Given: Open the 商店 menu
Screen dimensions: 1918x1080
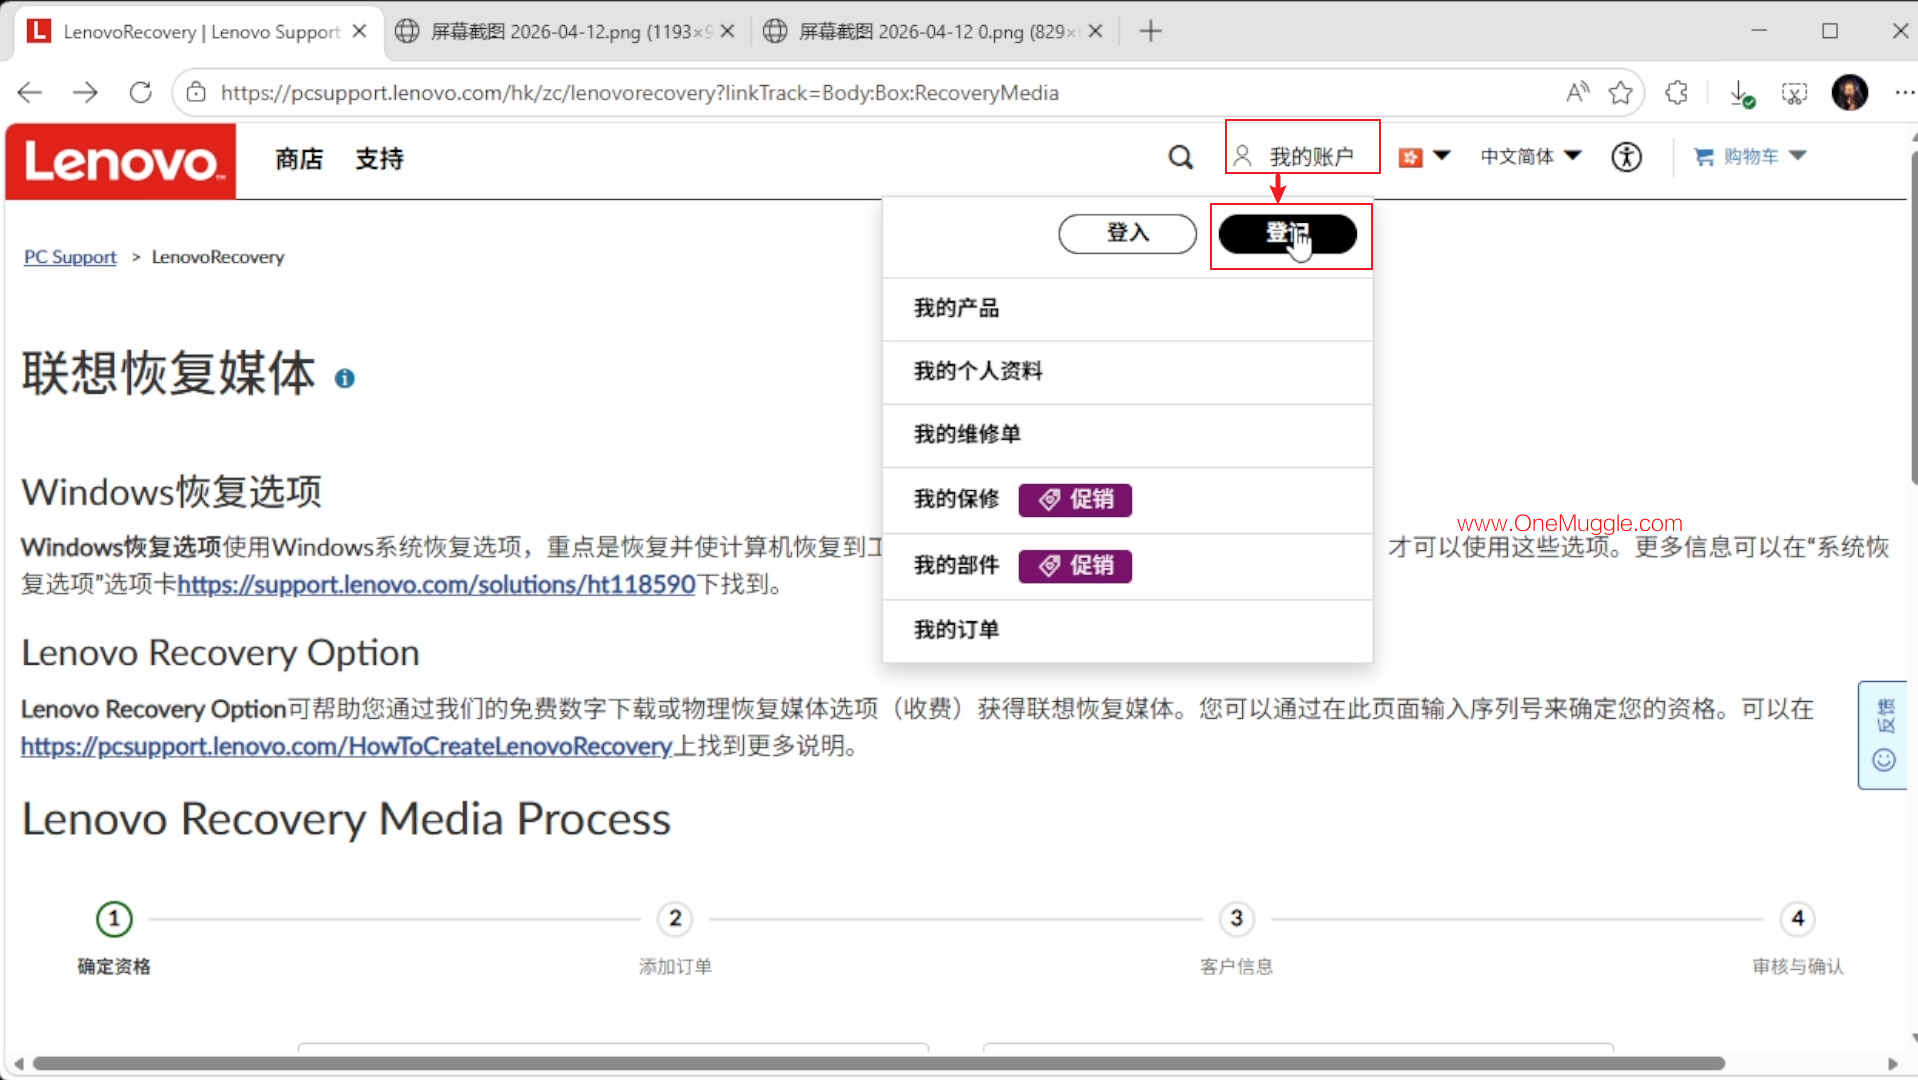Looking at the screenshot, I should [x=299, y=159].
